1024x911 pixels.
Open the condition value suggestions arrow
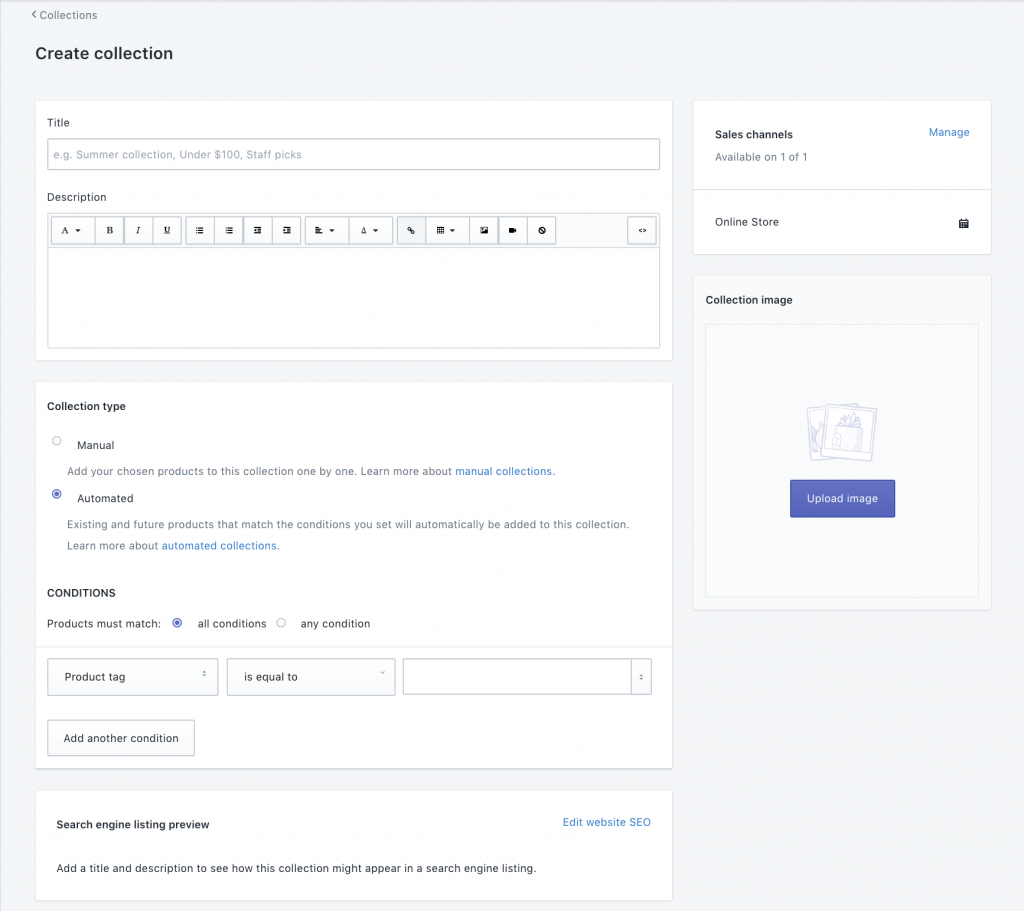pyautogui.click(x=641, y=677)
